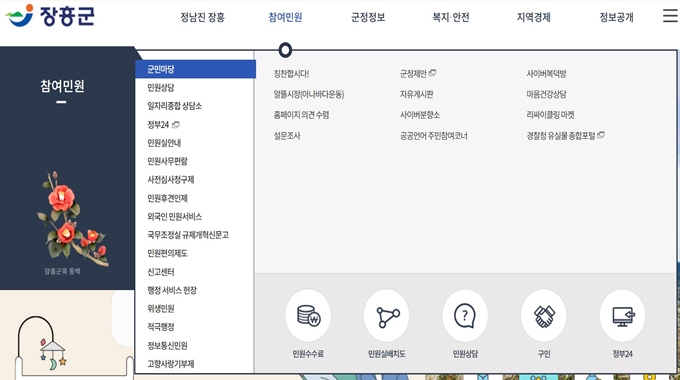
Task: Select 민원실안내 submenu
Action: coord(164,143)
